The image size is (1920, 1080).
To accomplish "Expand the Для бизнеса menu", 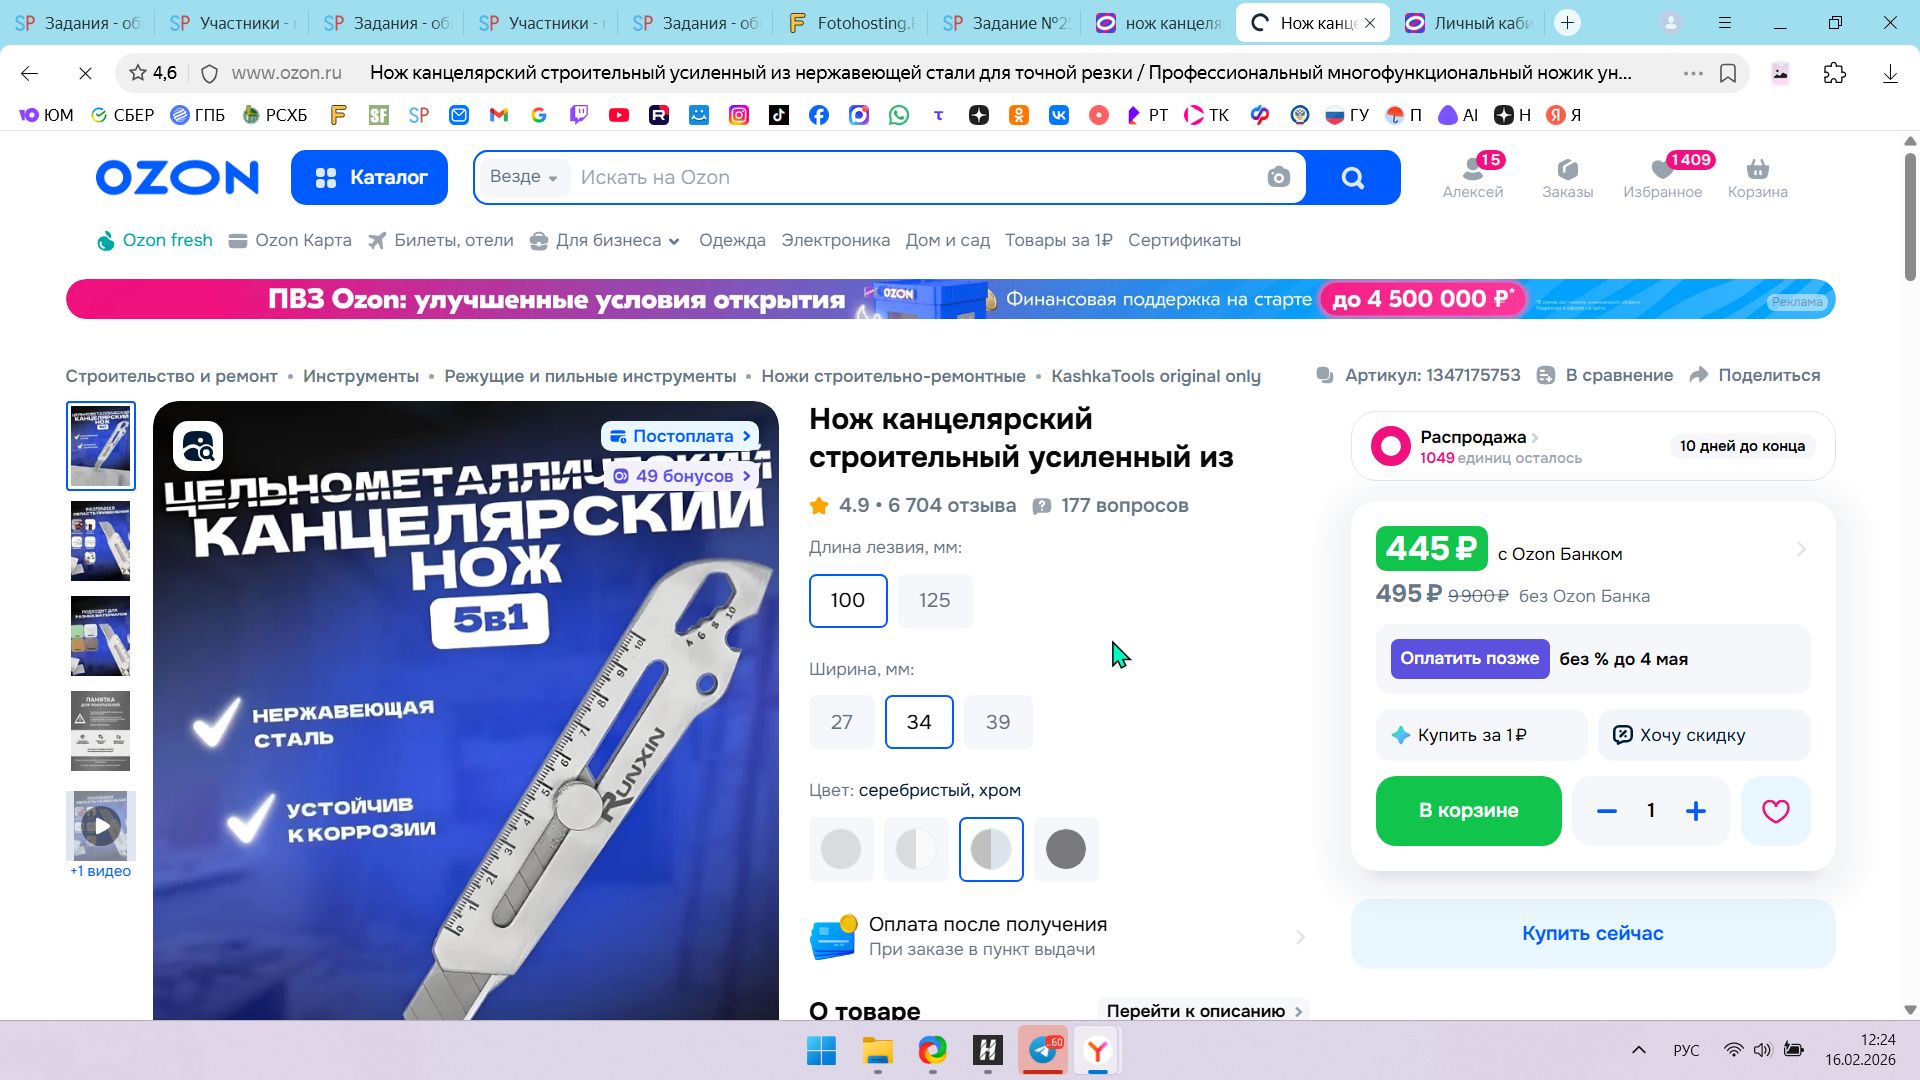I will (x=605, y=241).
